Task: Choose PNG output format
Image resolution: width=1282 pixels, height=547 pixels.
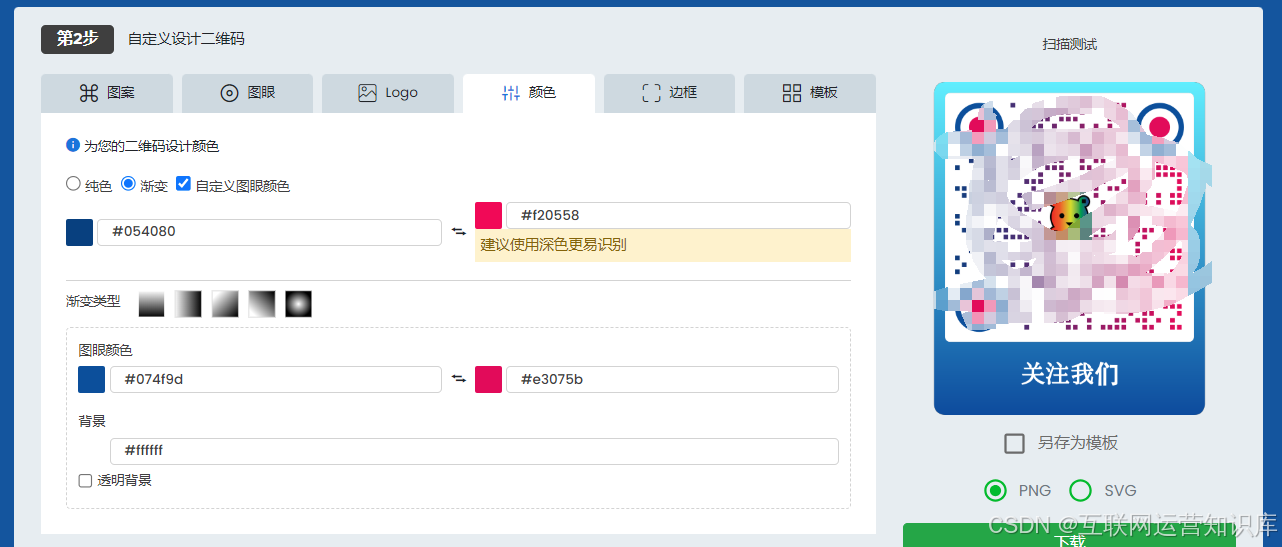Action: point(995,490)
